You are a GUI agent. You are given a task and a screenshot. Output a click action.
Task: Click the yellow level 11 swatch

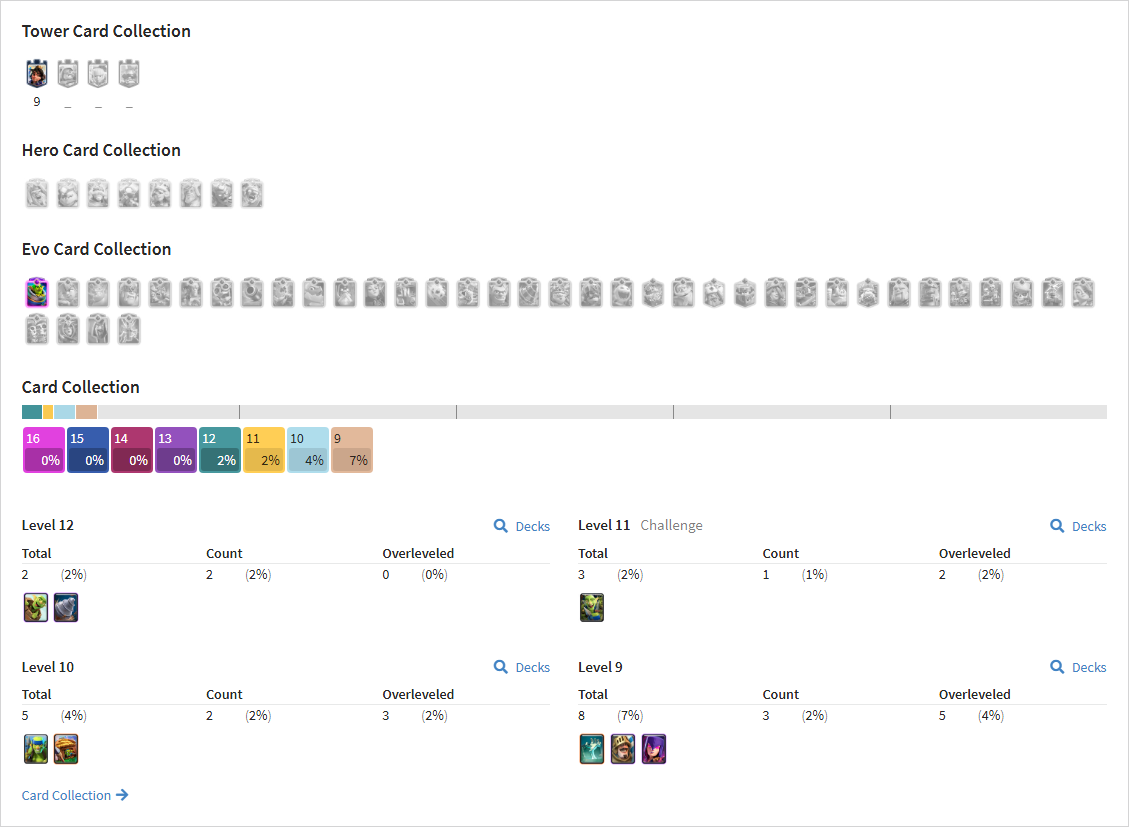[x=264, y=450]
